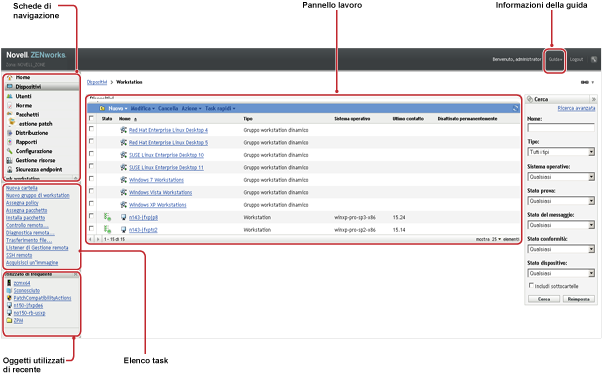Screen dimensions: 602x376
Task: Check Red Hat Enterprise Linux Desktop 5 row
Action: coord(91,141)
